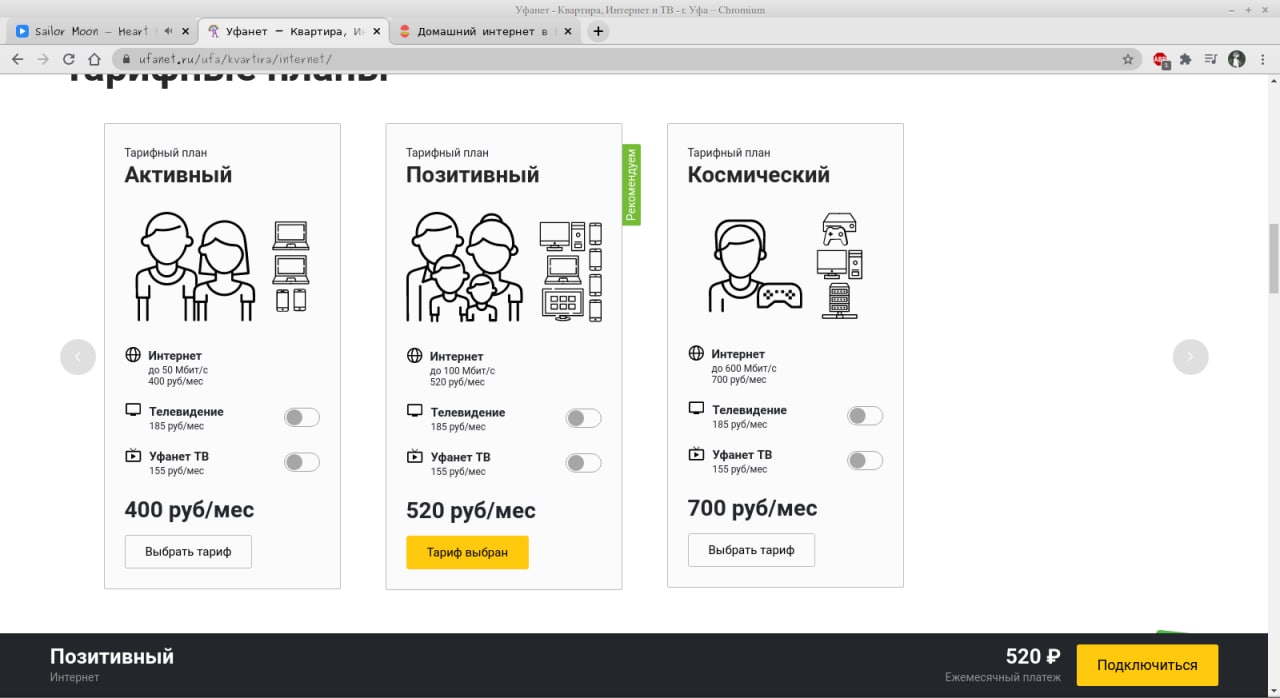Click the TV icon beside Телевидение in Активный

(x=133, y=410)
